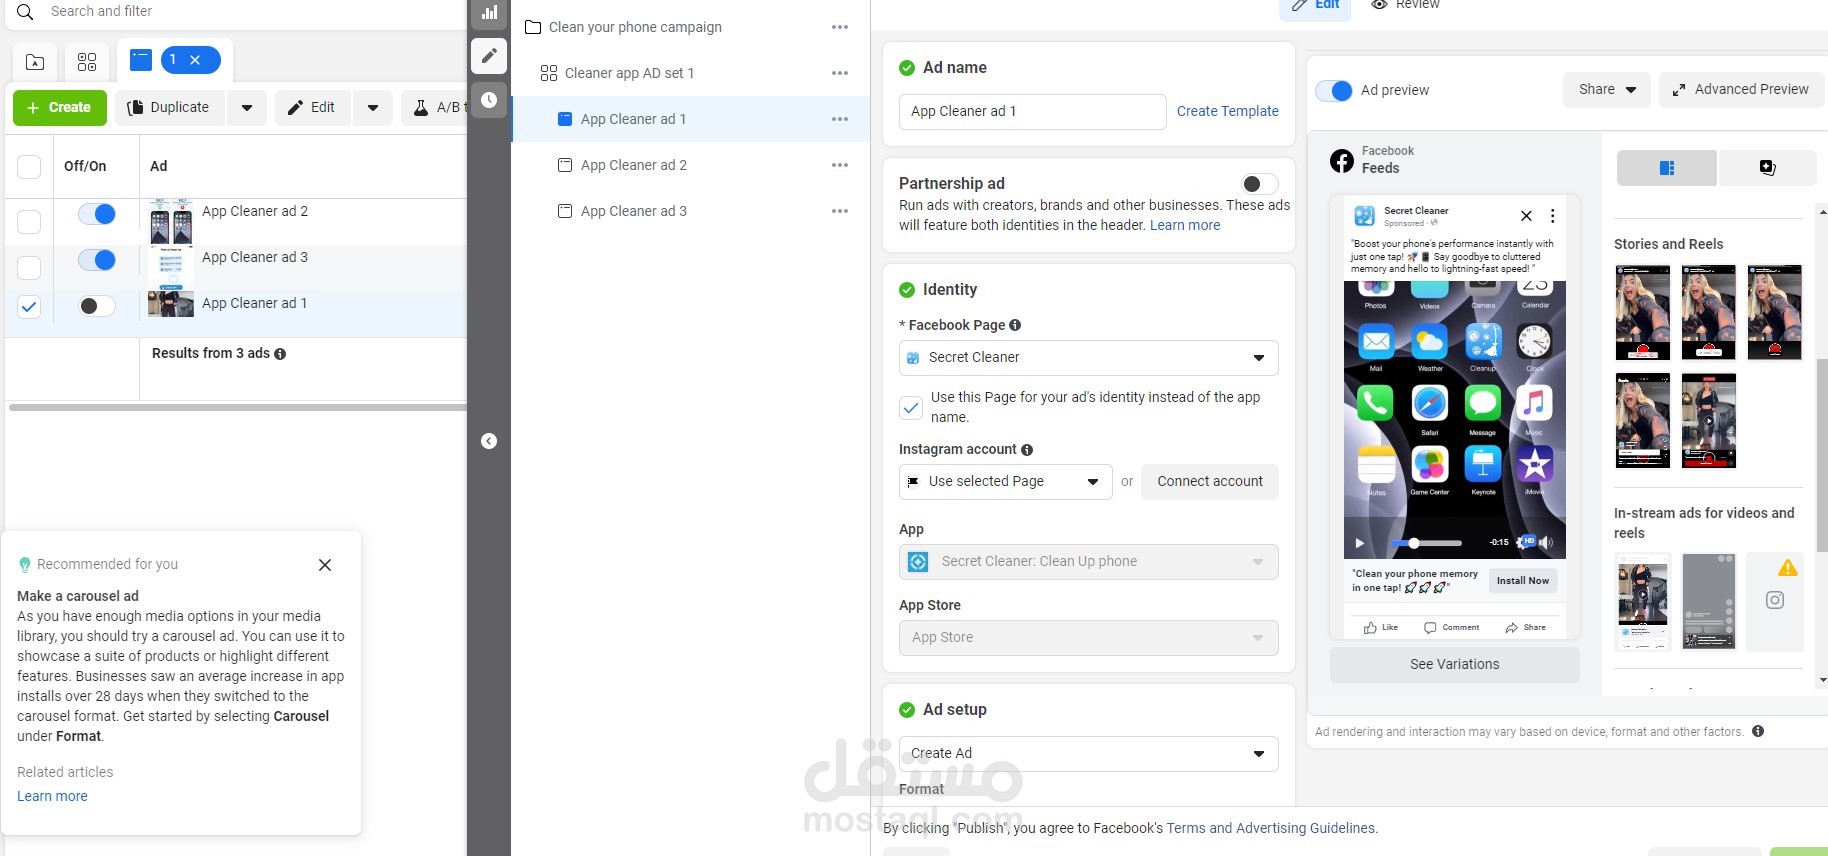Enable the Partnership ad toggle
1828x856 pixels.
(x=1259, y=184)
